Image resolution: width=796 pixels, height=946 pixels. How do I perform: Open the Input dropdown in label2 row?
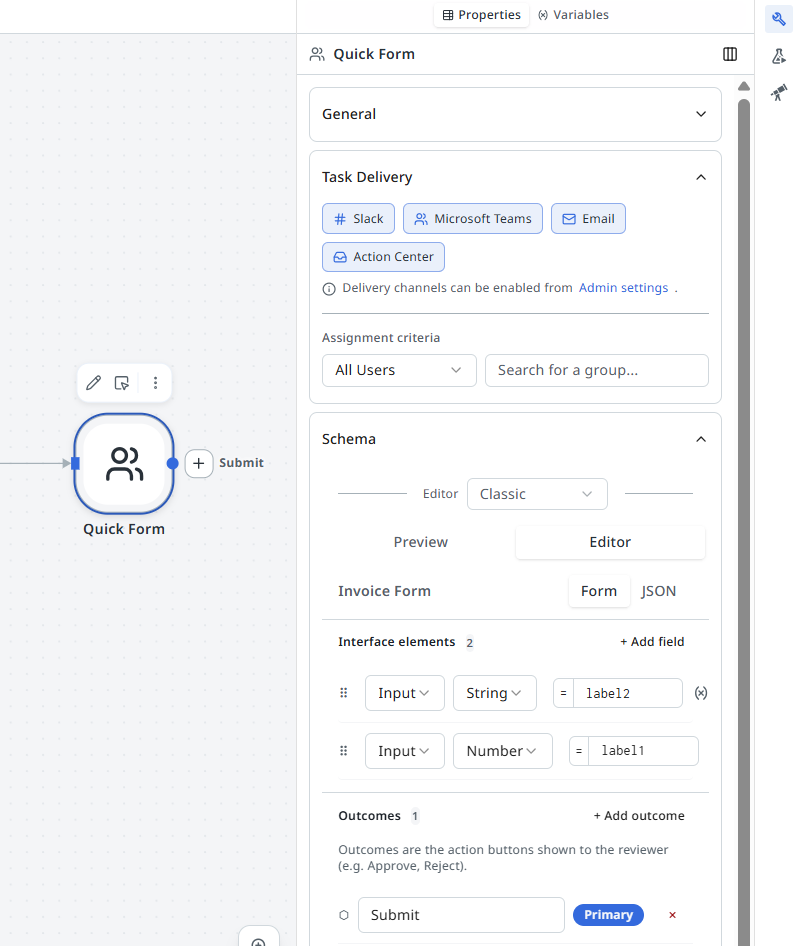pyautogui.click(x=404, y=693)
